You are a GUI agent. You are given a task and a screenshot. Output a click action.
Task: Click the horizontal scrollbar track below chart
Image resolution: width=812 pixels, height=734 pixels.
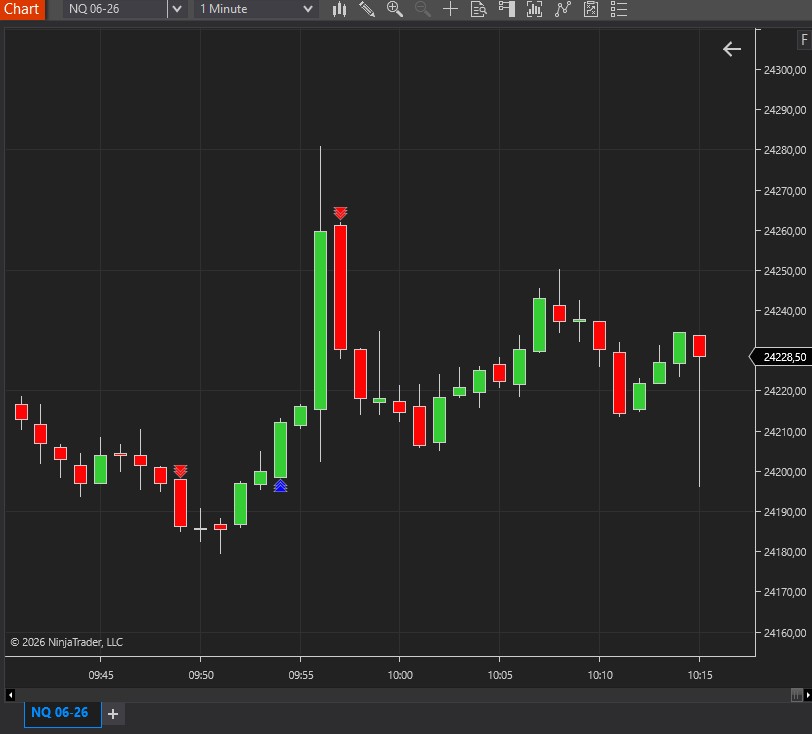[x=400, y=695]
